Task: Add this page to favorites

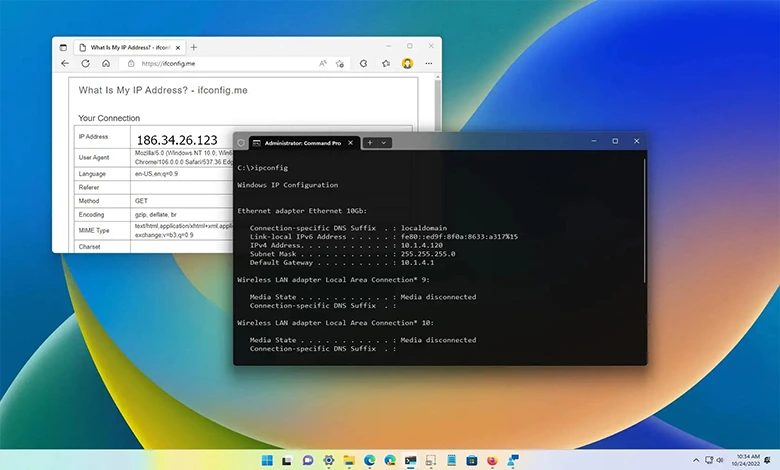Action: point(341,63)
